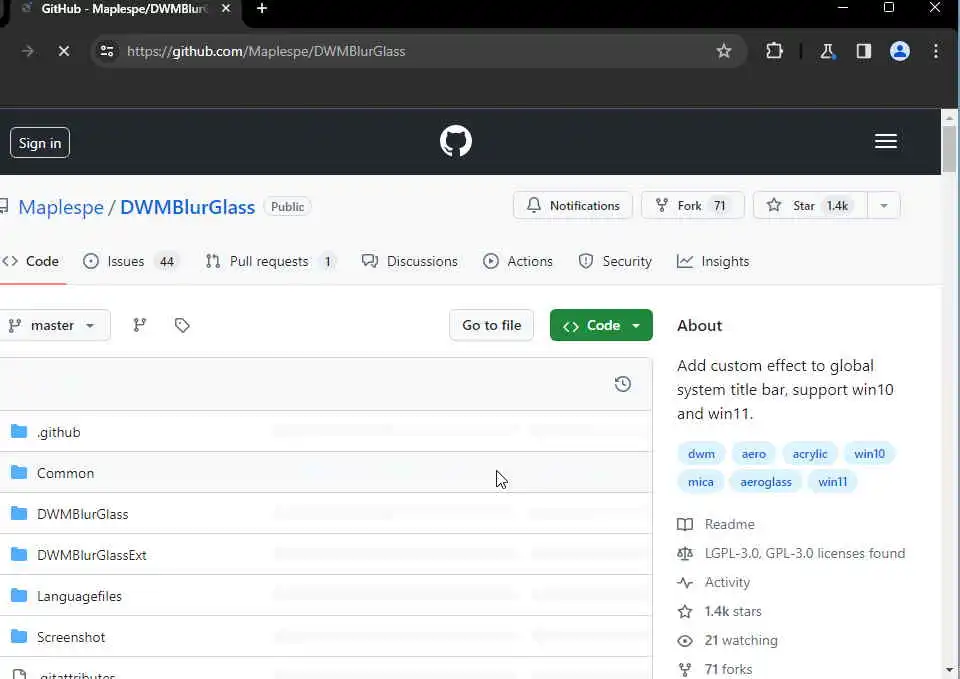The height and width of the screenshot is (679, 960).
Task: Open the Discussions tab
Action: point(410,261)
